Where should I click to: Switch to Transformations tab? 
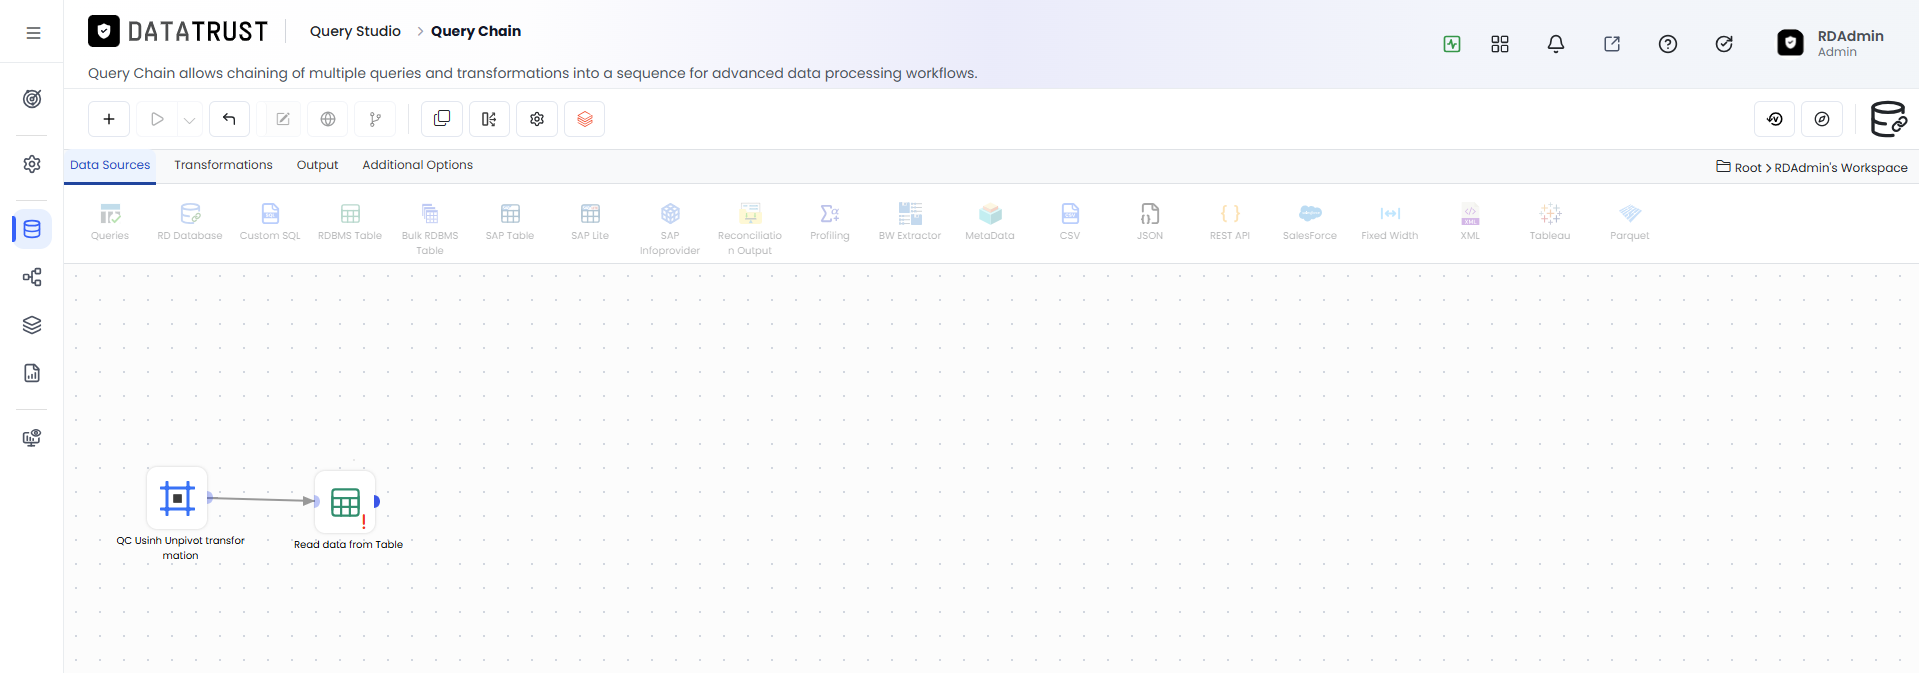coord(223,165)
